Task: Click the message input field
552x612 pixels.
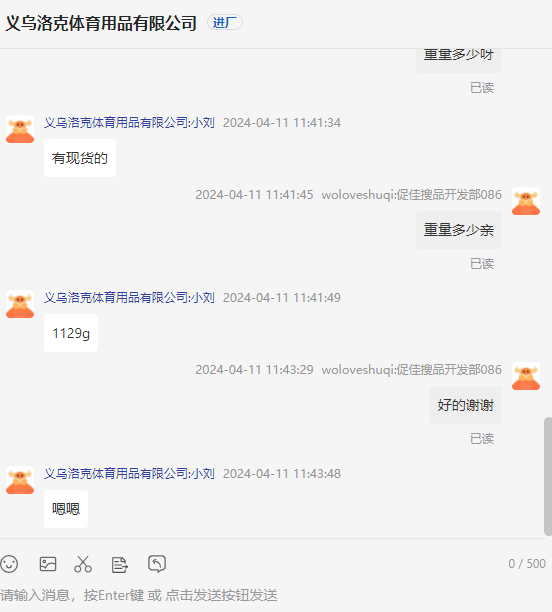Action: click(273, 595)
